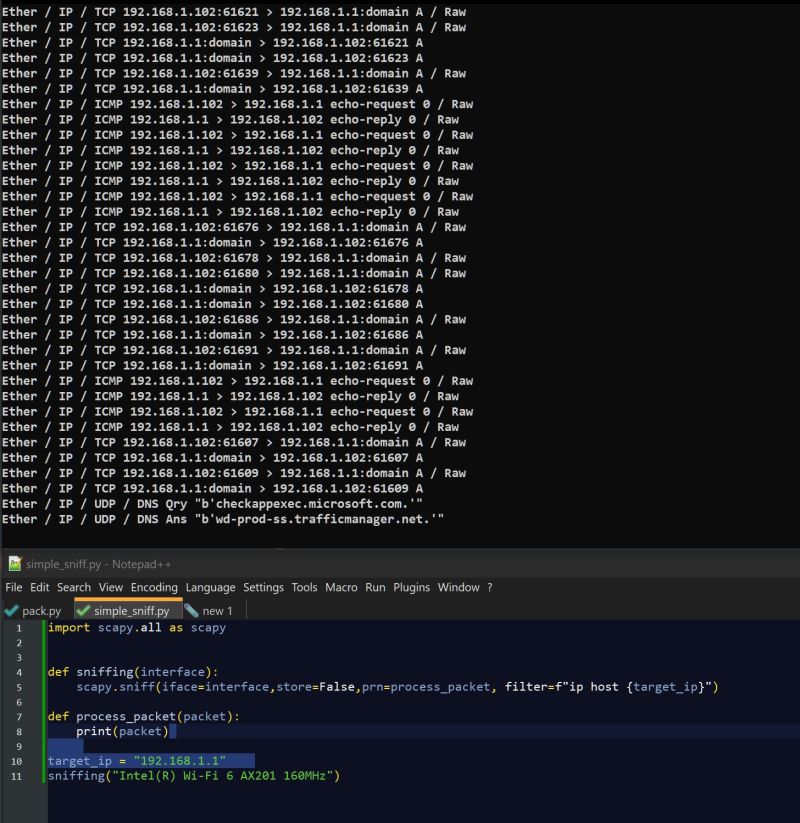
Task: Click 'prn=process_packet' argument in code
Action: (x=426, y=687)
